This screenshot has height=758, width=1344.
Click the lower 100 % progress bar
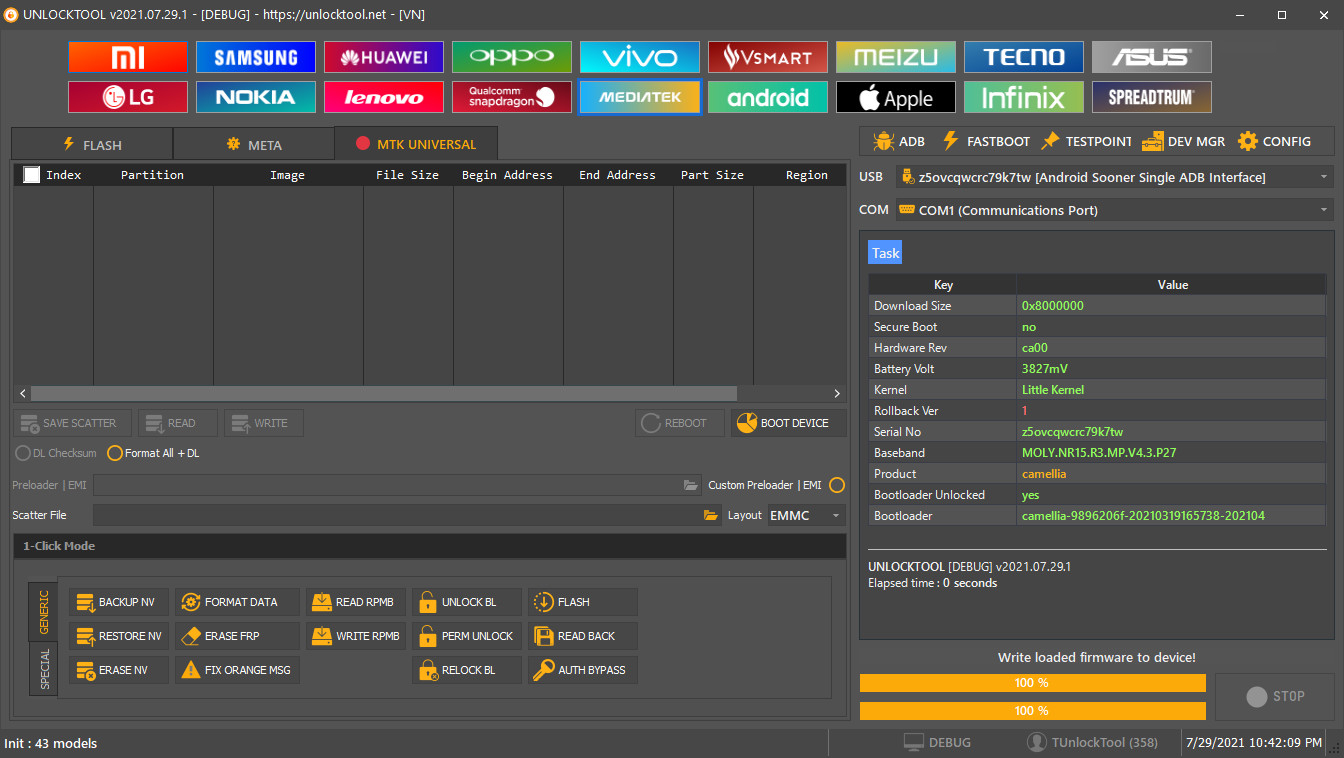pos(1033,711)
